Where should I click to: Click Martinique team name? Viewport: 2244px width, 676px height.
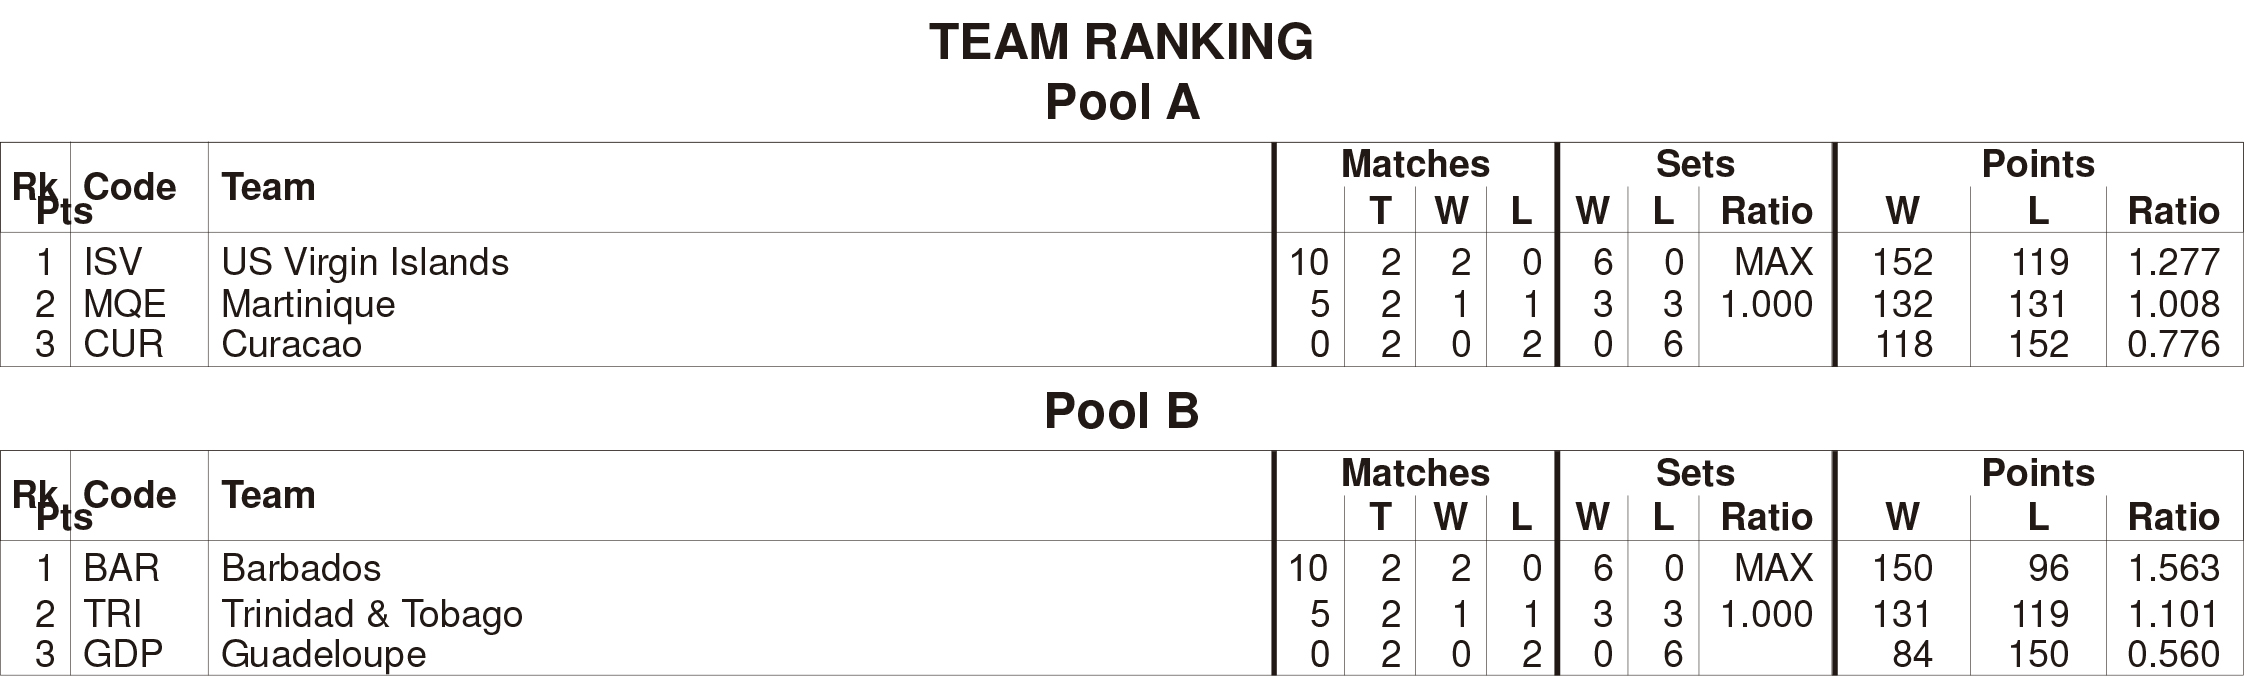[x=308, y=304]
